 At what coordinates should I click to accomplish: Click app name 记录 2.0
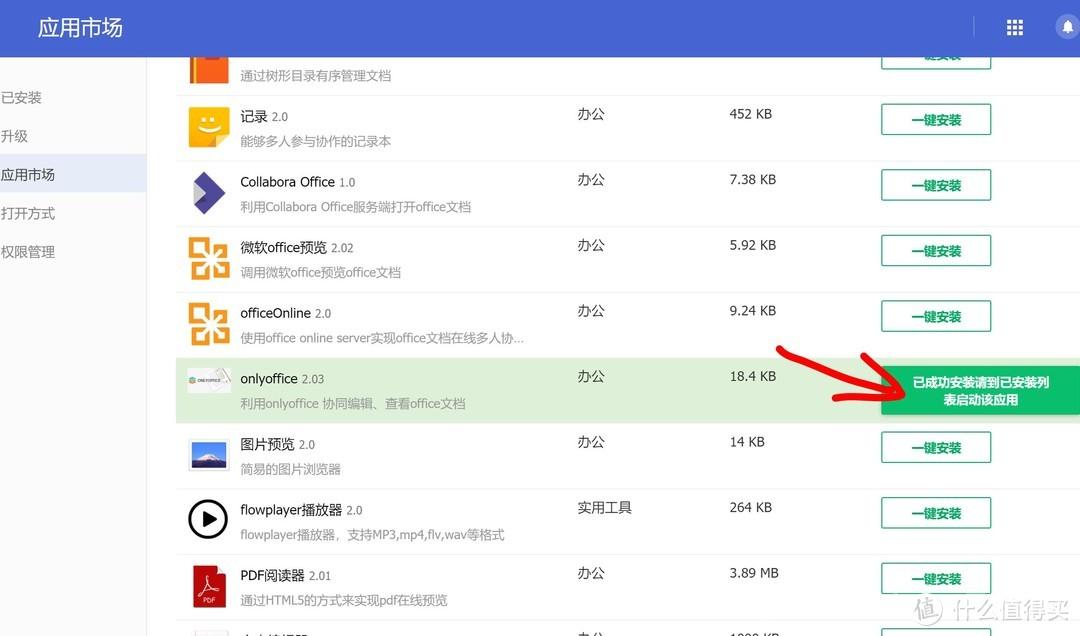pyautogui.click(x=264, y=116)
